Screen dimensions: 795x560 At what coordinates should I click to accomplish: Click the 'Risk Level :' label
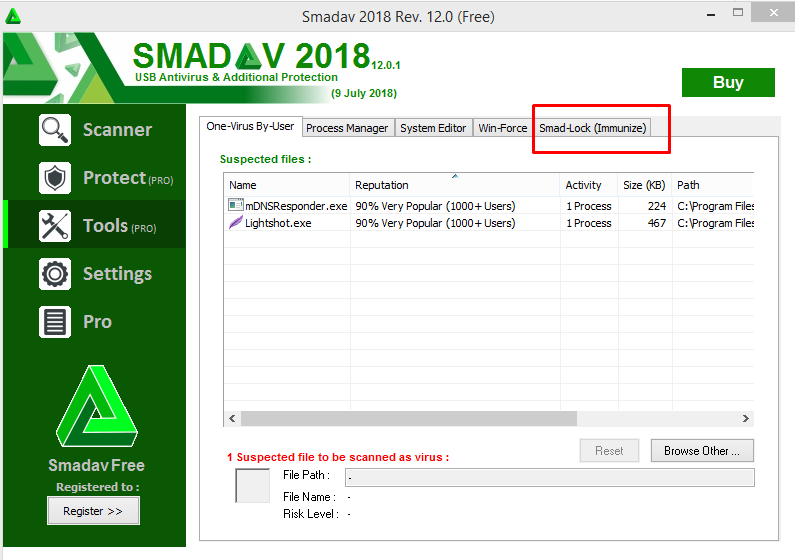point(311,514)
